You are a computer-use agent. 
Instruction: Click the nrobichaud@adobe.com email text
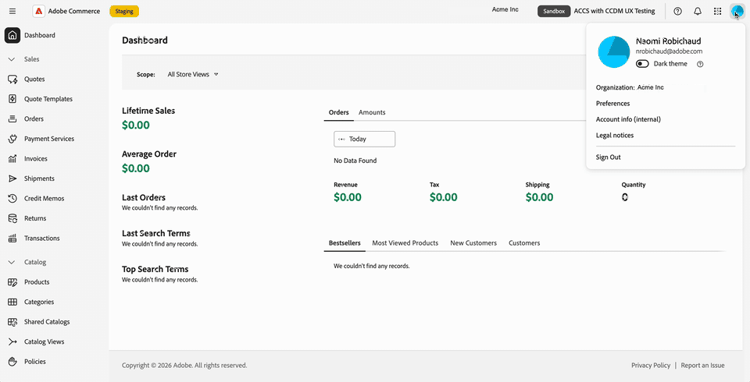click(x=669, y=51)
